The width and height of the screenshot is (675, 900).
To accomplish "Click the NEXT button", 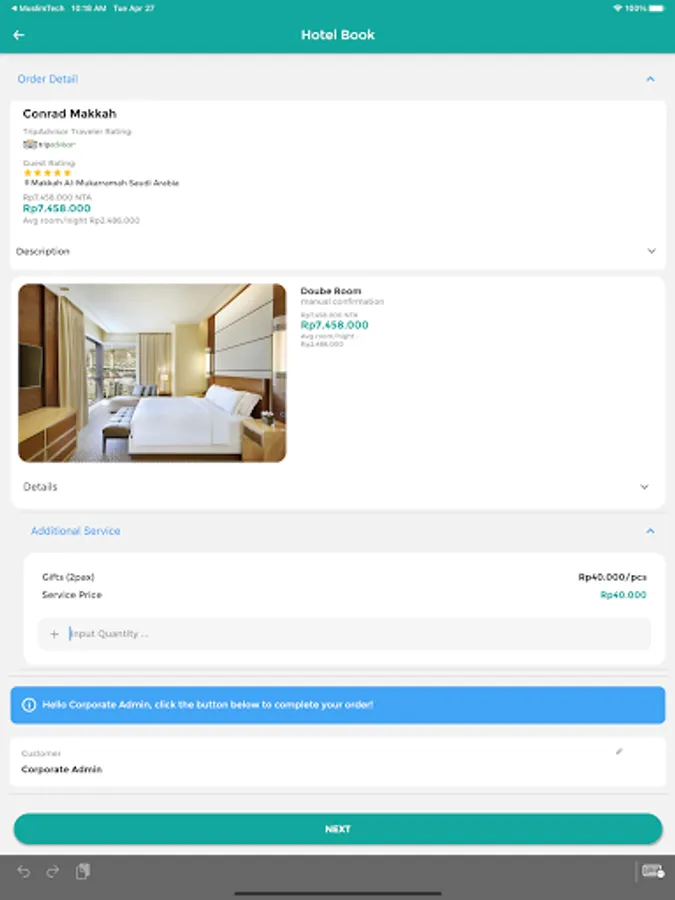I will point(338,829).
